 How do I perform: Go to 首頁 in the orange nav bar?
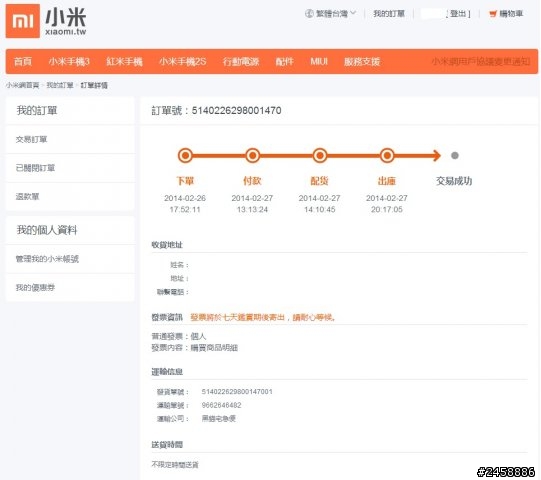(x=23, y=62)
